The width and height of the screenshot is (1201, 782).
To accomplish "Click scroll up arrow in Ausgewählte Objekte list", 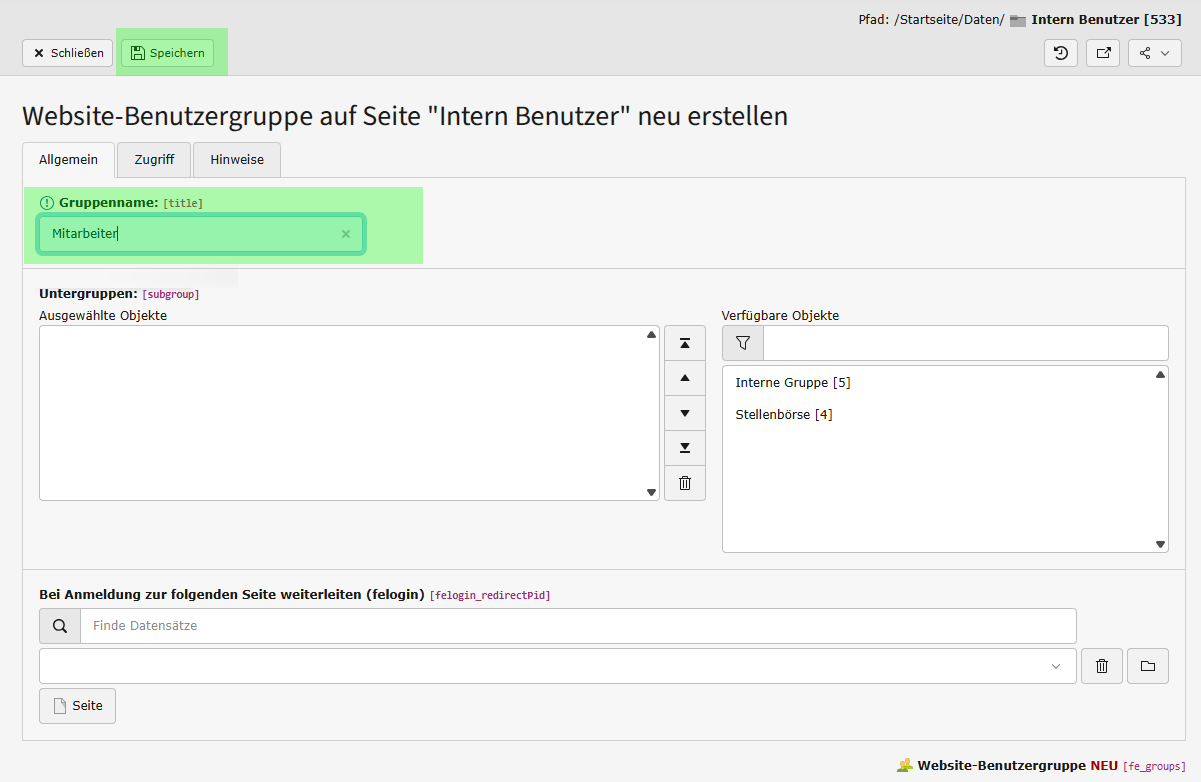I will tap(651, 335).
